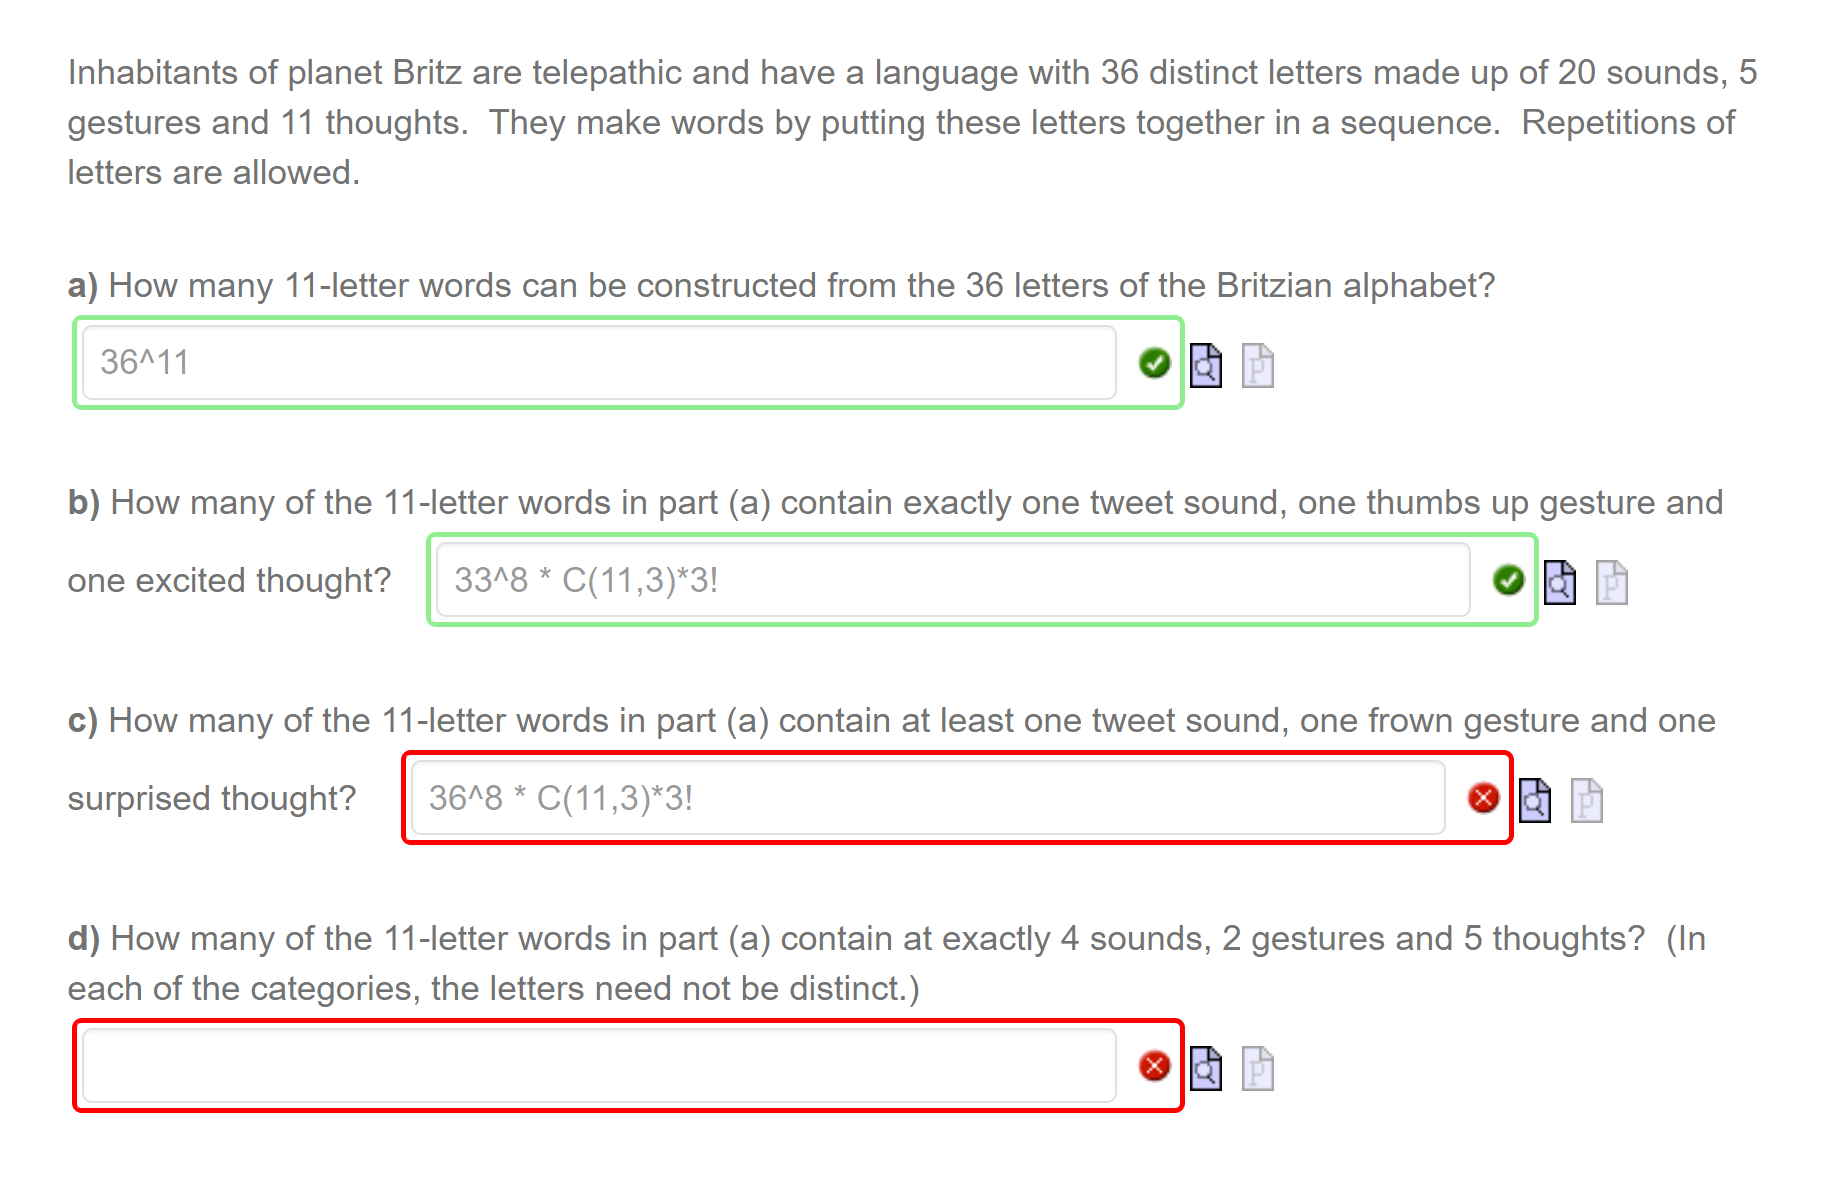
Task: Click the red X beside the empty part d box
Action: coord(1155,1066)
